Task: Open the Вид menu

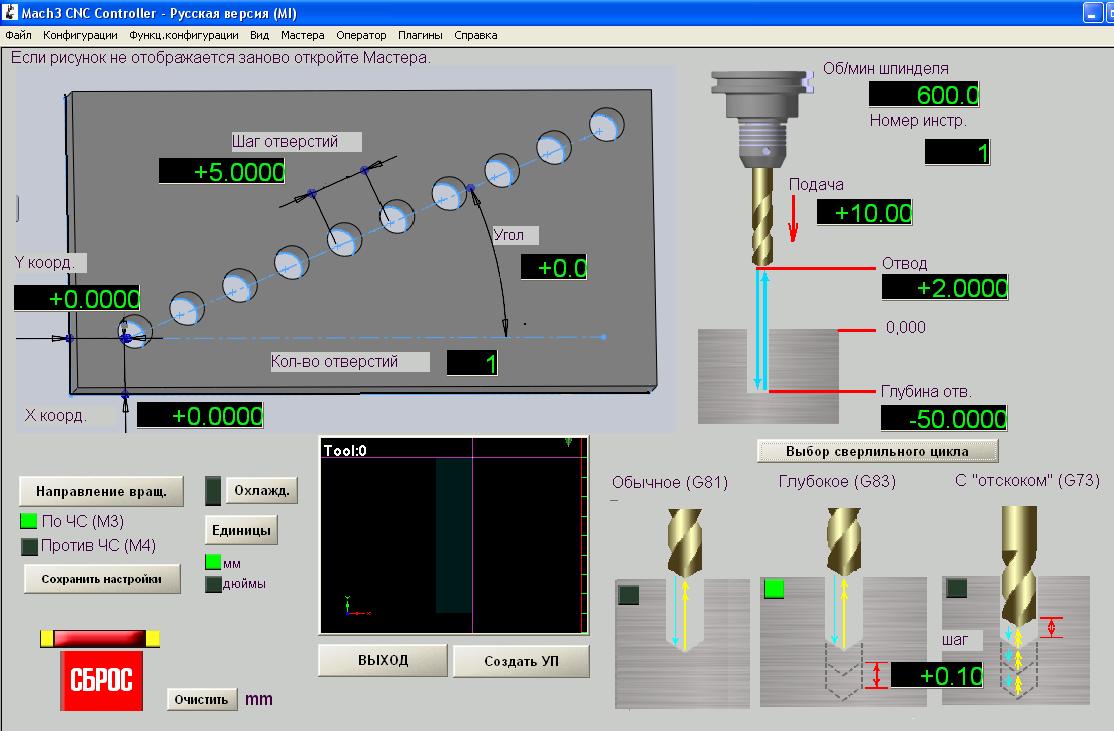Action: (259, 35)
